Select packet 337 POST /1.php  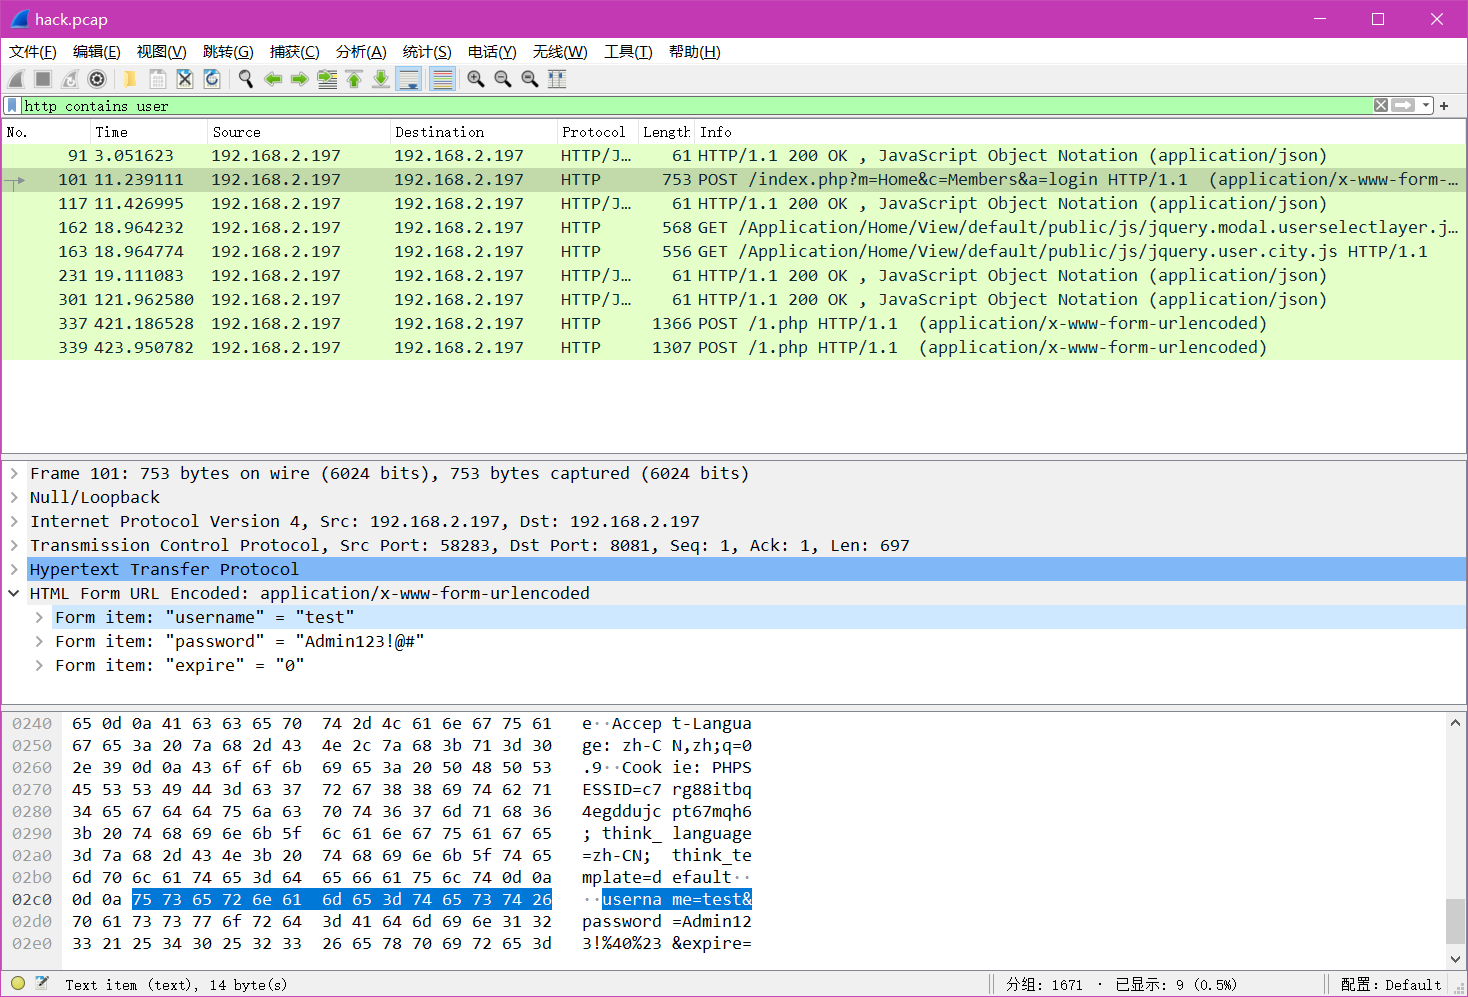[734, 323]
